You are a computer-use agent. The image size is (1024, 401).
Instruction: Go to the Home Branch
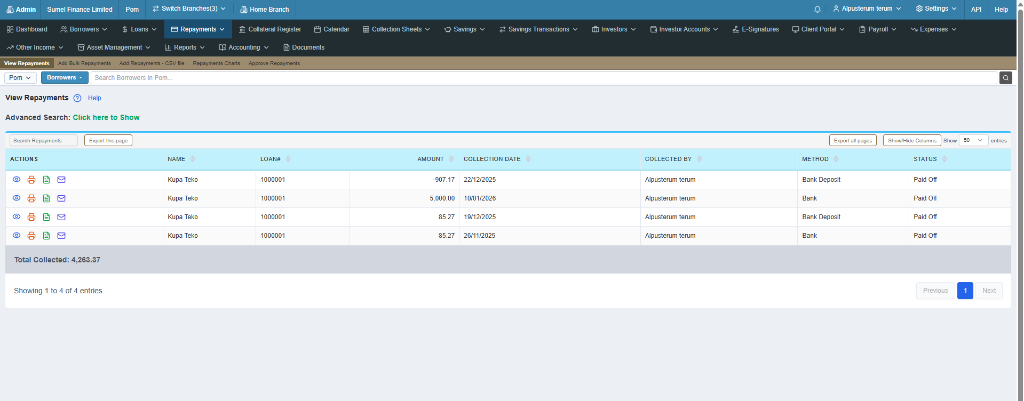point(264,9)
